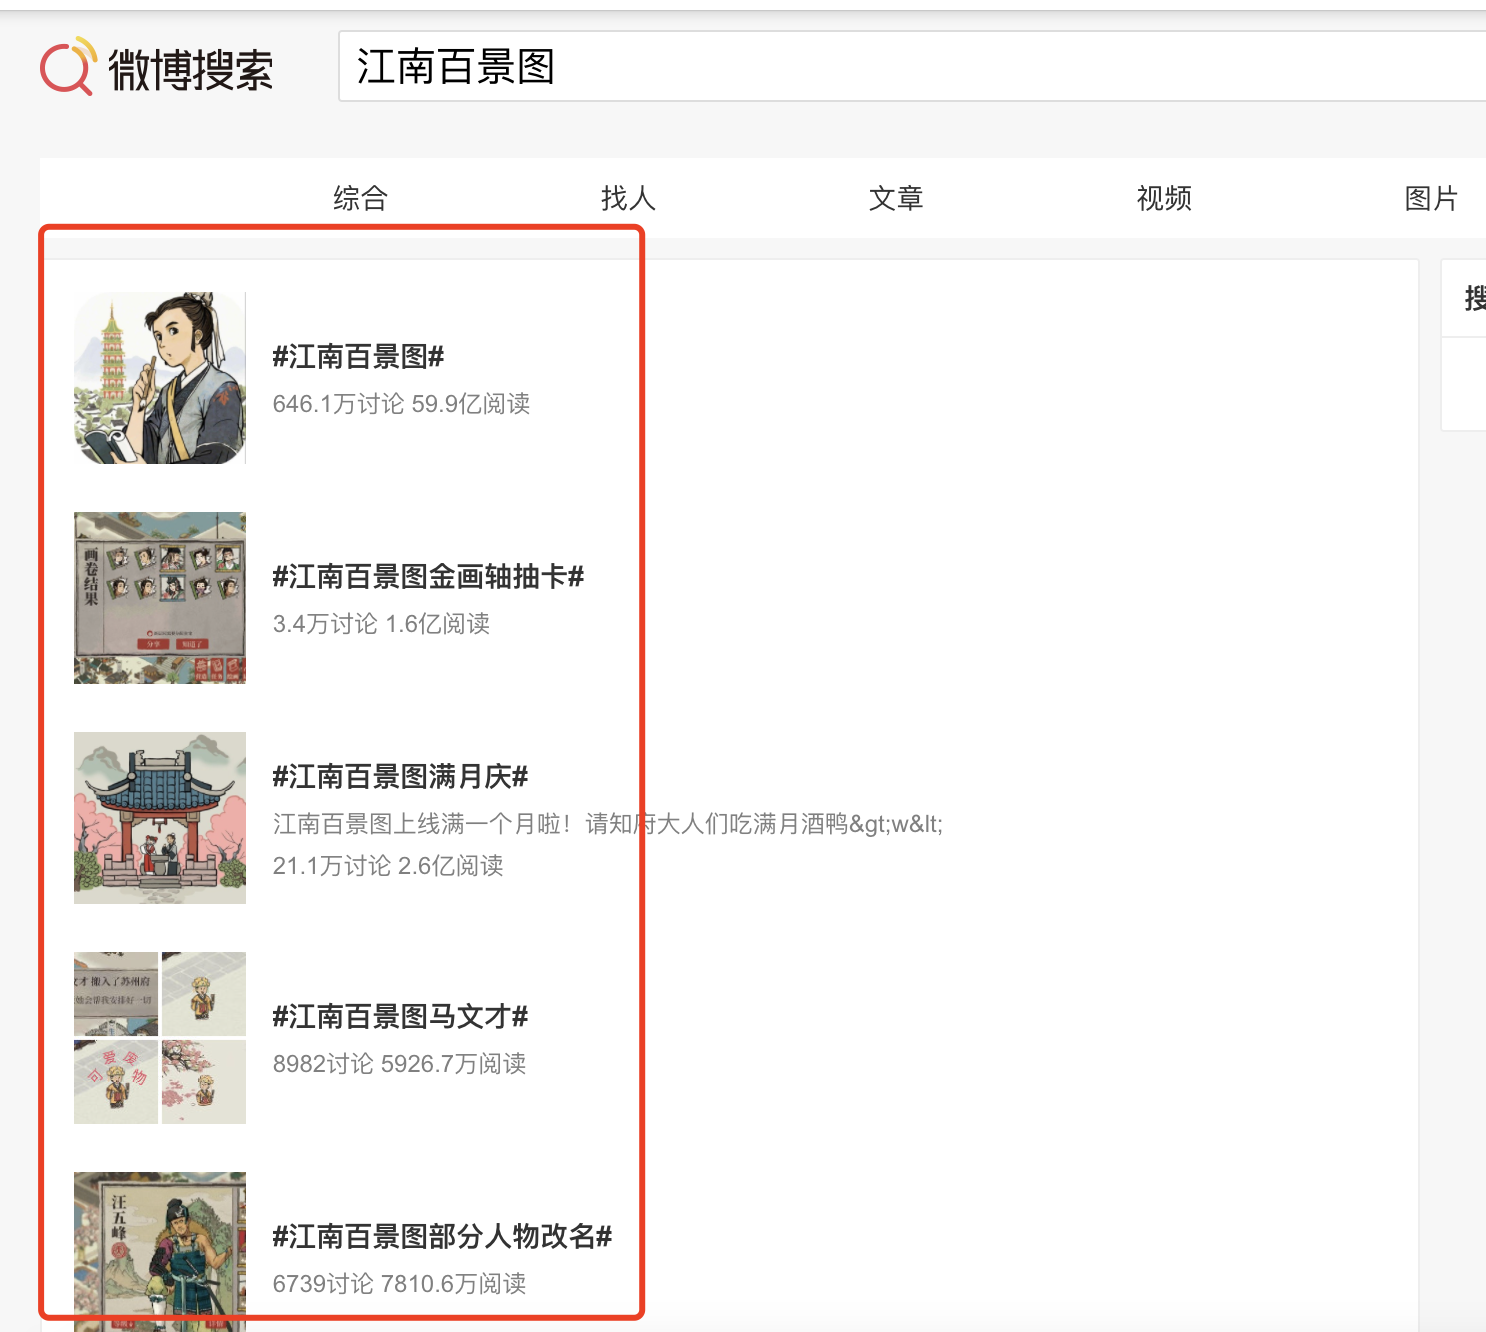The width and height of the screenshot is (1486, 1332).
Task: Click the 画卷结果 card draw thumbnail
Action: (160, 598)
